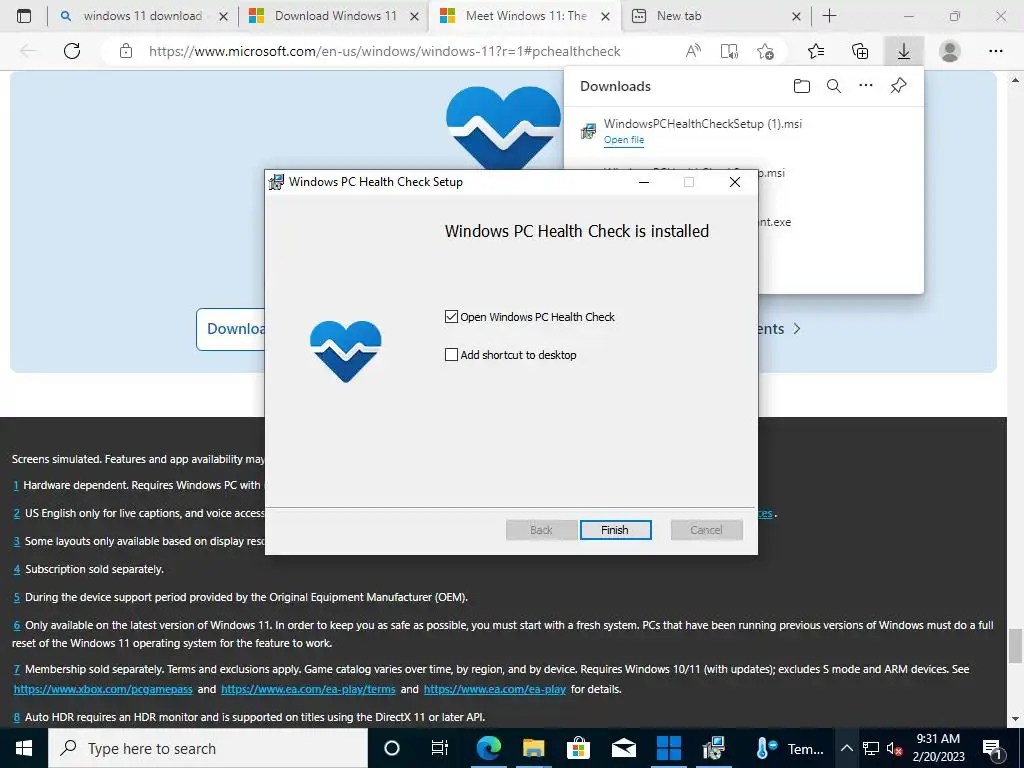This screenshot has width=1024, height=768.
Task: Close the 'New tab' browser tab
Action: point(796,17)
